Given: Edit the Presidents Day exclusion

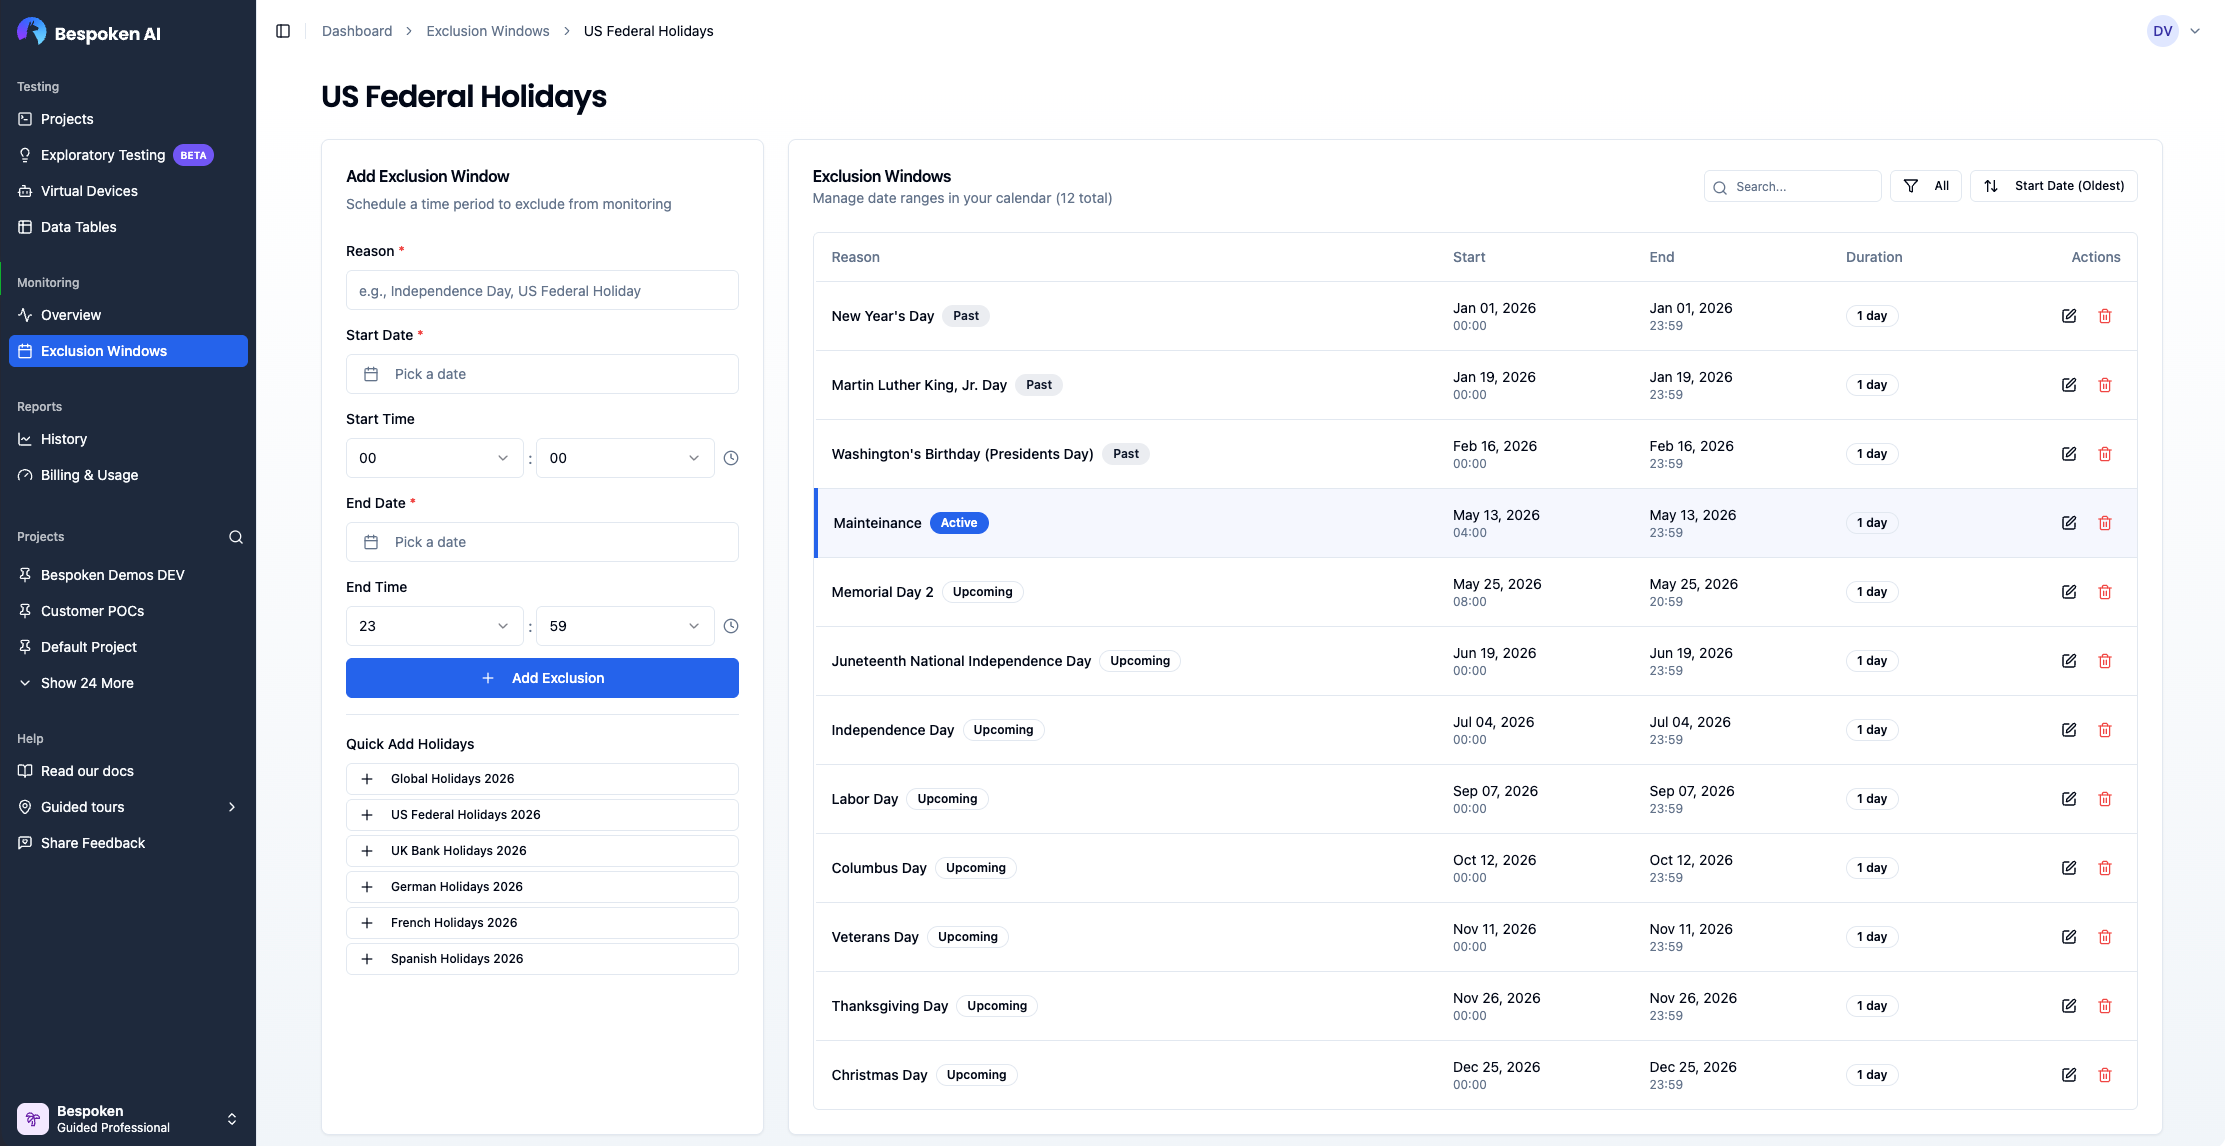Looking at the screenshot, I should point(2069,454).
